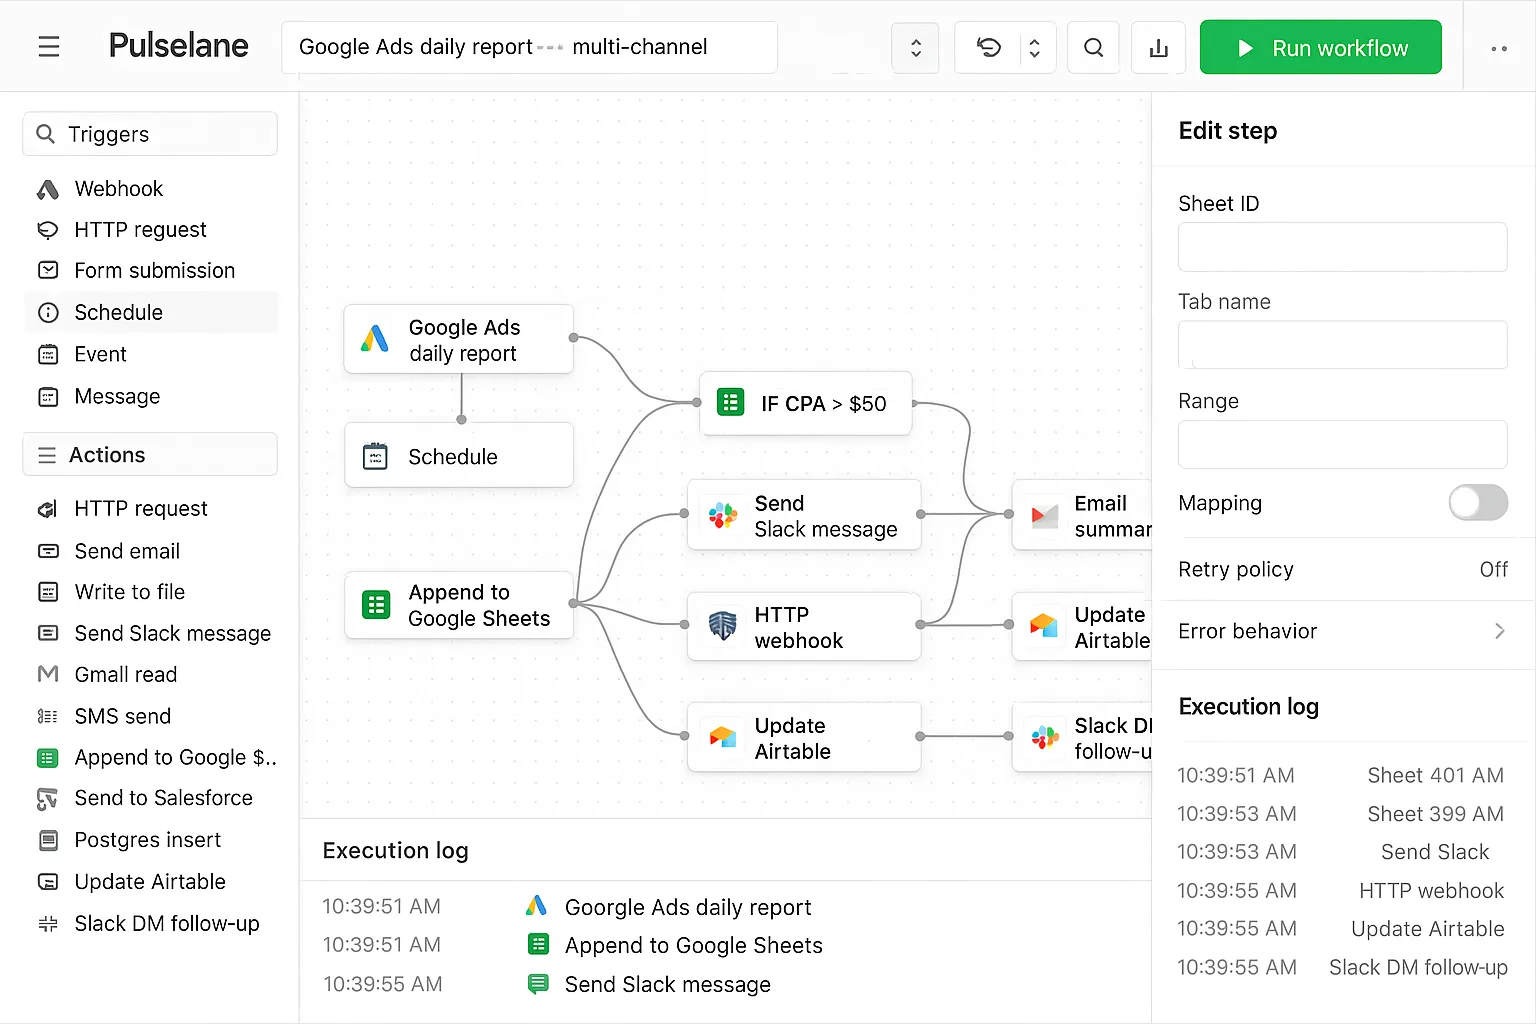
Task: Click the Slack DM follow-up node icon
Action: point(1045,737)
